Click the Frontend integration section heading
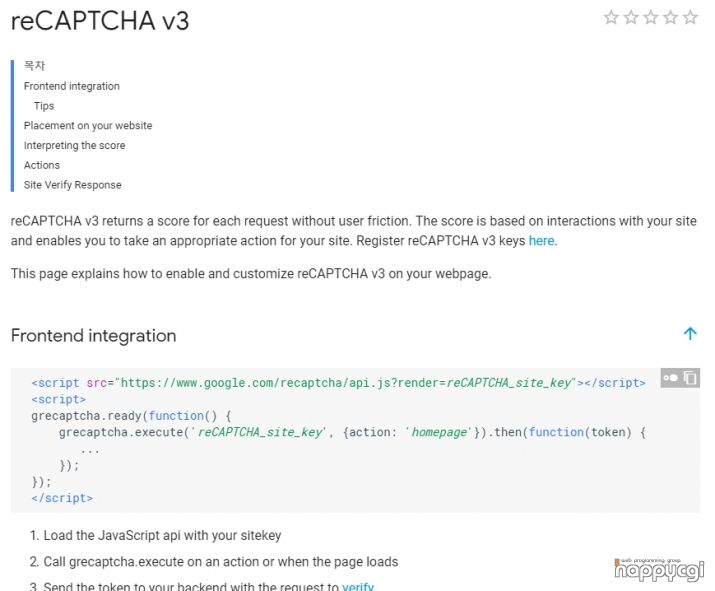This screenshot has width=715, height=591. pos(93,336)
